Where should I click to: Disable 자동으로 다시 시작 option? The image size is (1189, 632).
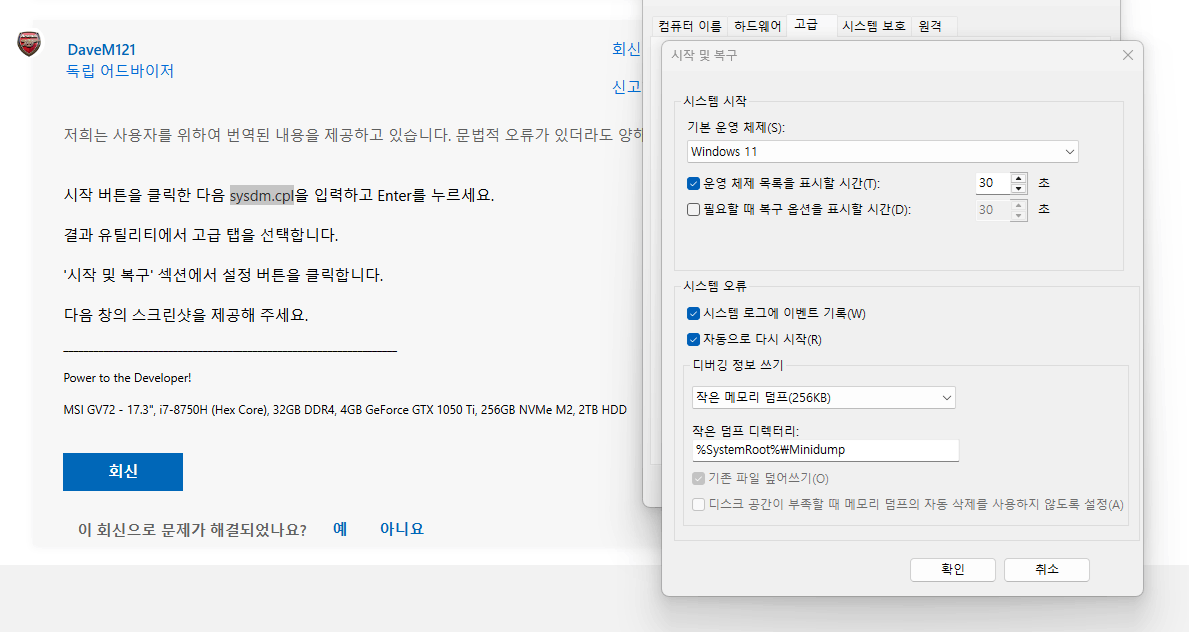[693, 339]
